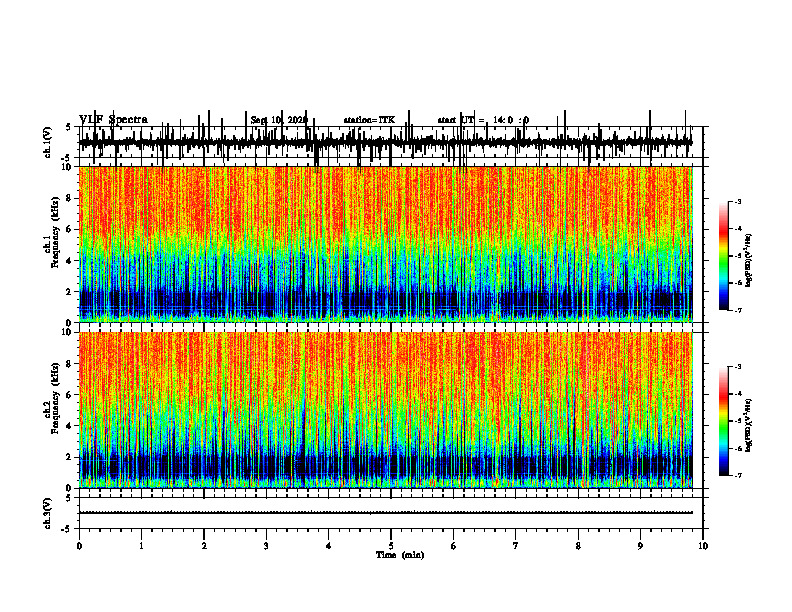This screenshot has width=792, height=612.
Task: Click the "ch.3(V)" waveform axis label
Action: [48, 513]
